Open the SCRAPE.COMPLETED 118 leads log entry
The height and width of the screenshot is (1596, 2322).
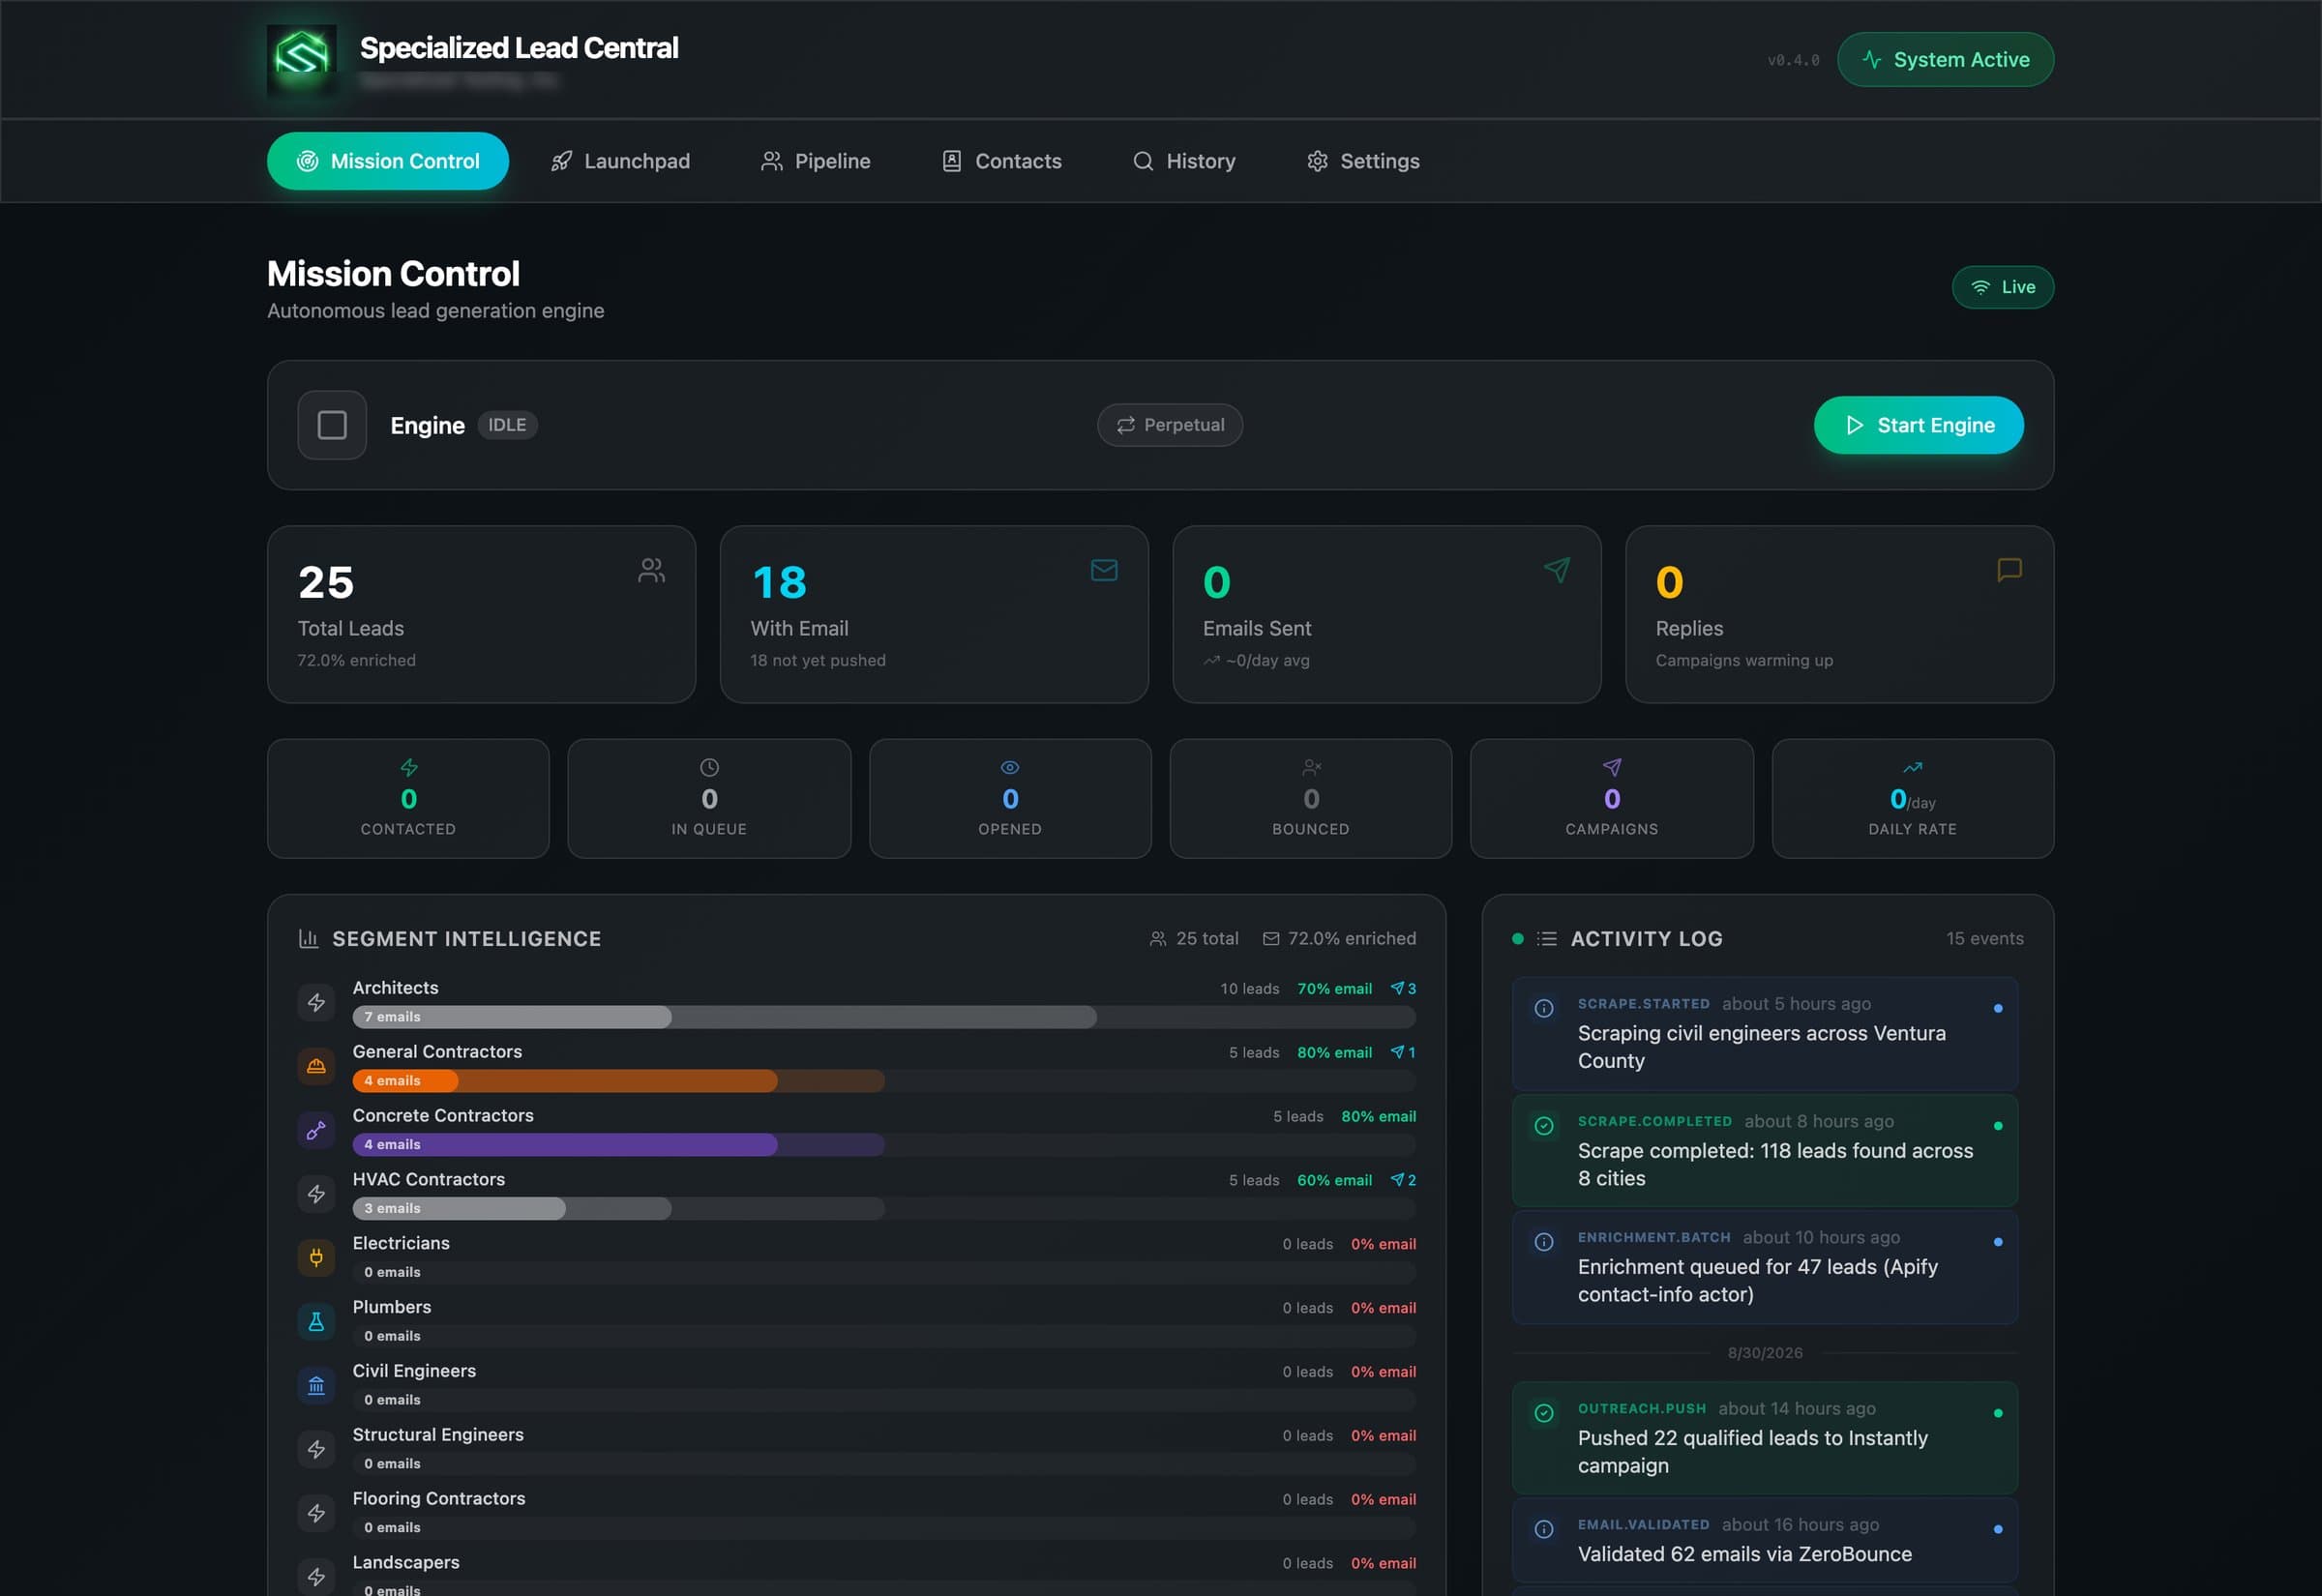coord(1765,1151)
